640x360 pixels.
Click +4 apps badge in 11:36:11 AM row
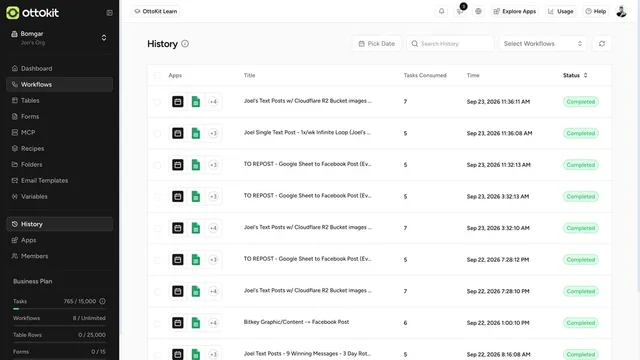[213, 102]
